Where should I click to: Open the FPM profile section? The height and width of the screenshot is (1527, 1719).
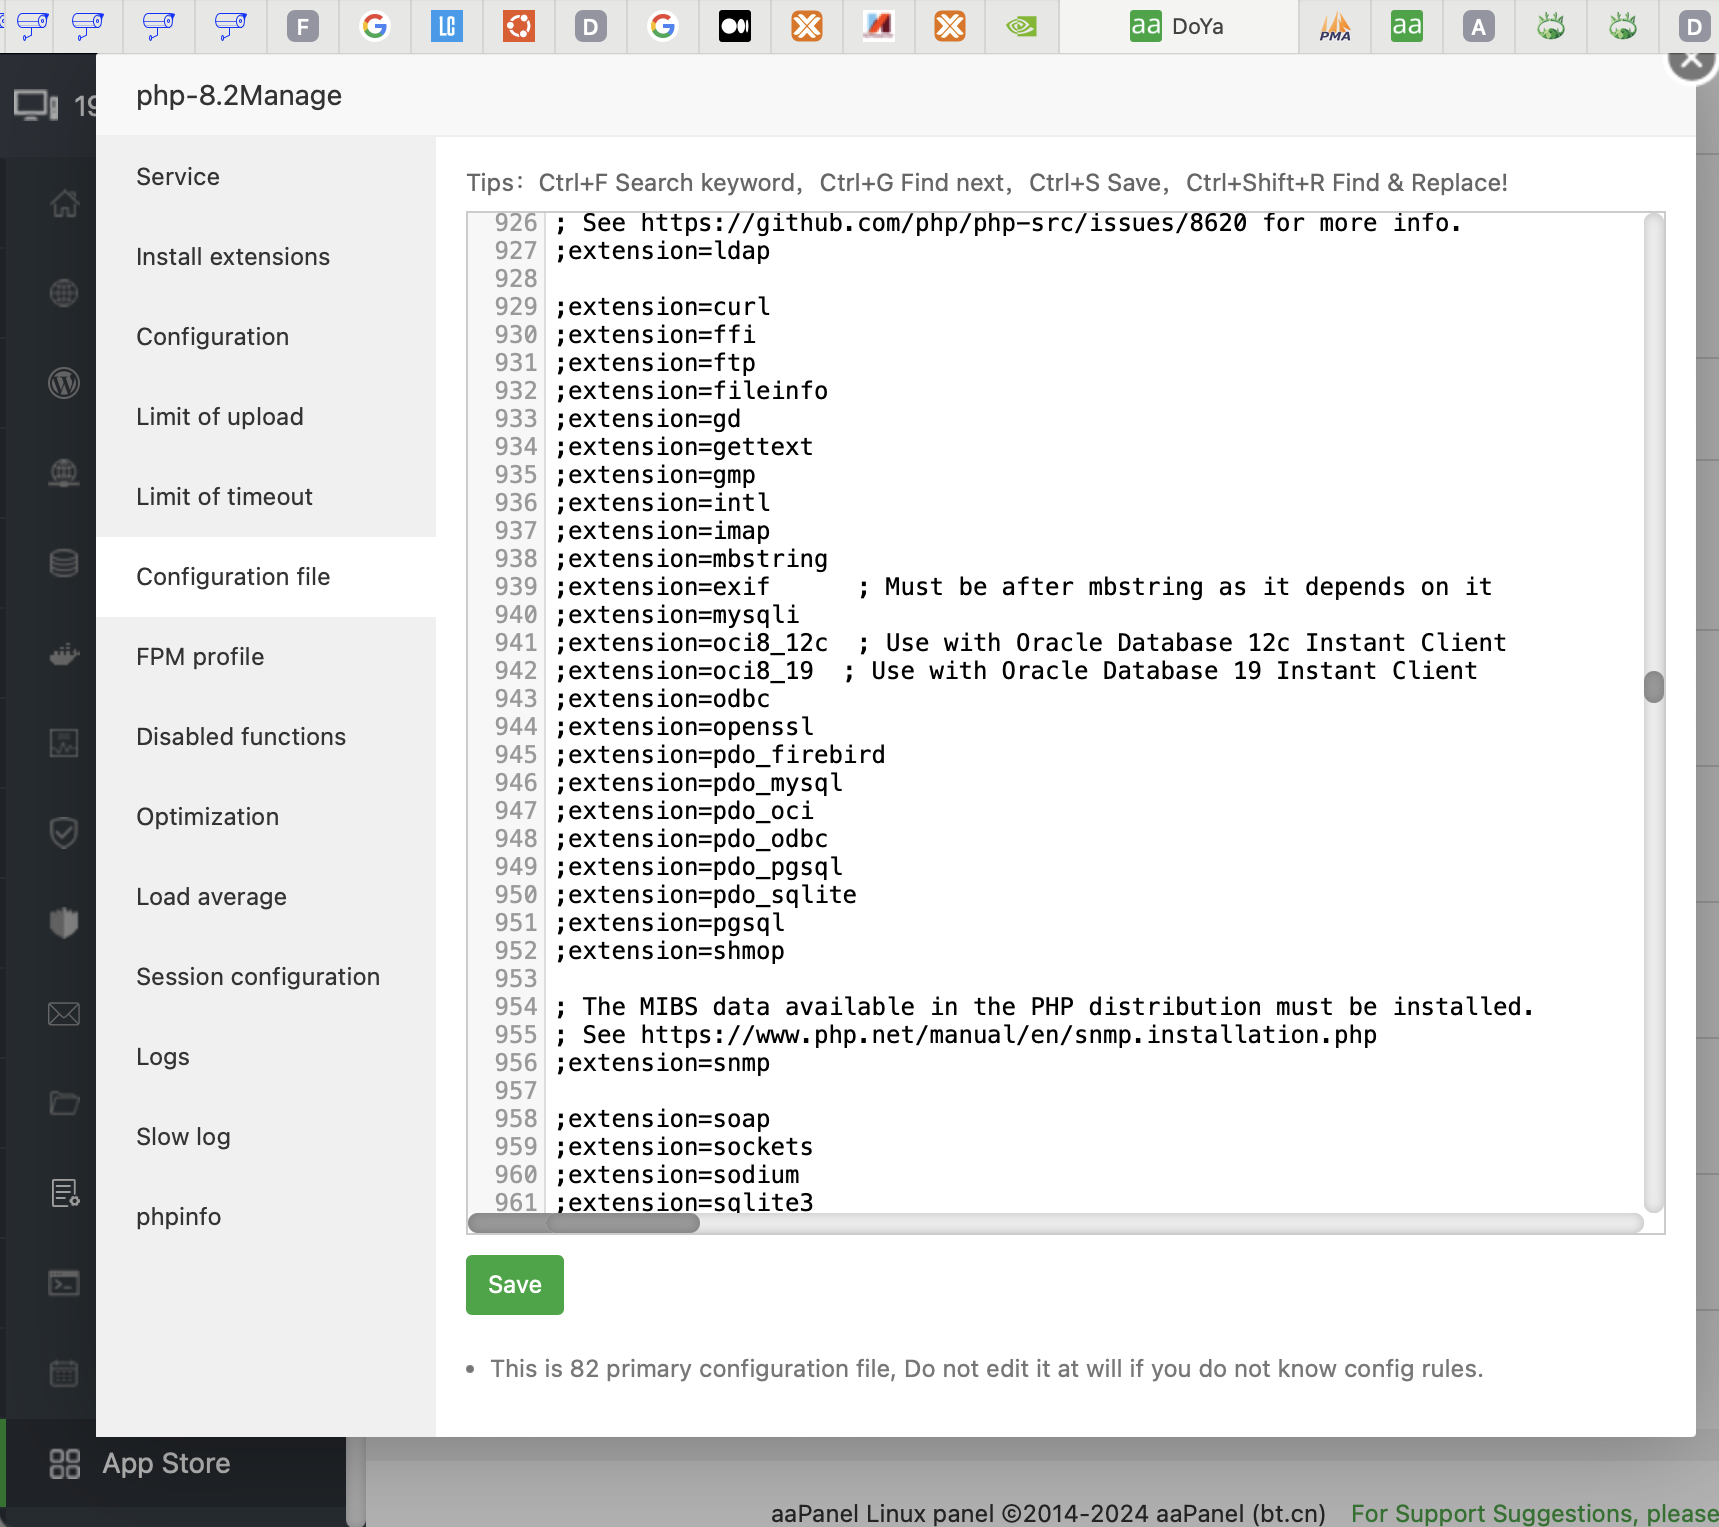tap(200, 657)
